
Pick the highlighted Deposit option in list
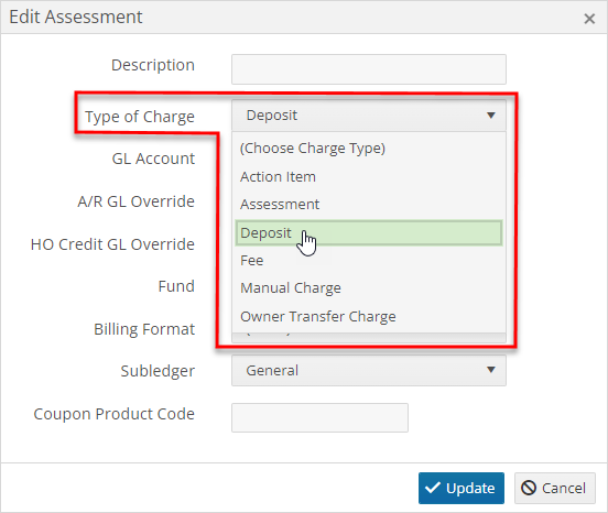pos(369,233)
